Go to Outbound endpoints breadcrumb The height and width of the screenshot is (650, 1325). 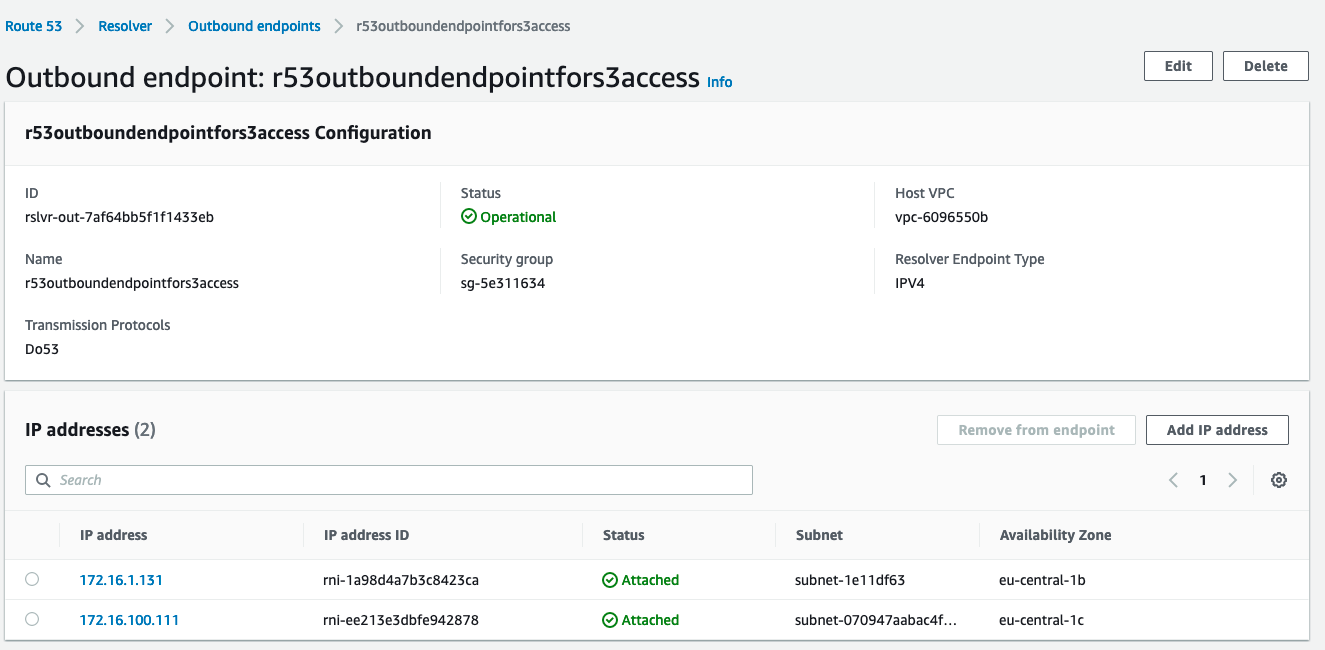coord(254,26)
